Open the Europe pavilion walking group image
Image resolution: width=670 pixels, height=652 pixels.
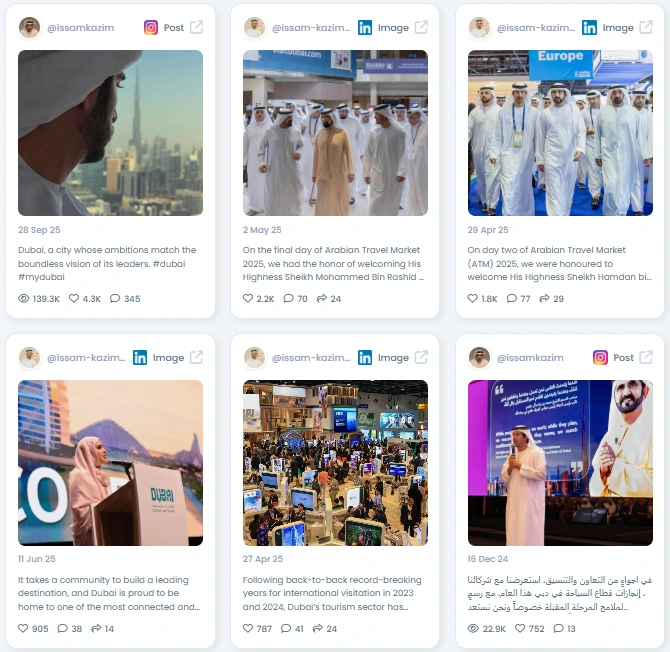(560, 133)
